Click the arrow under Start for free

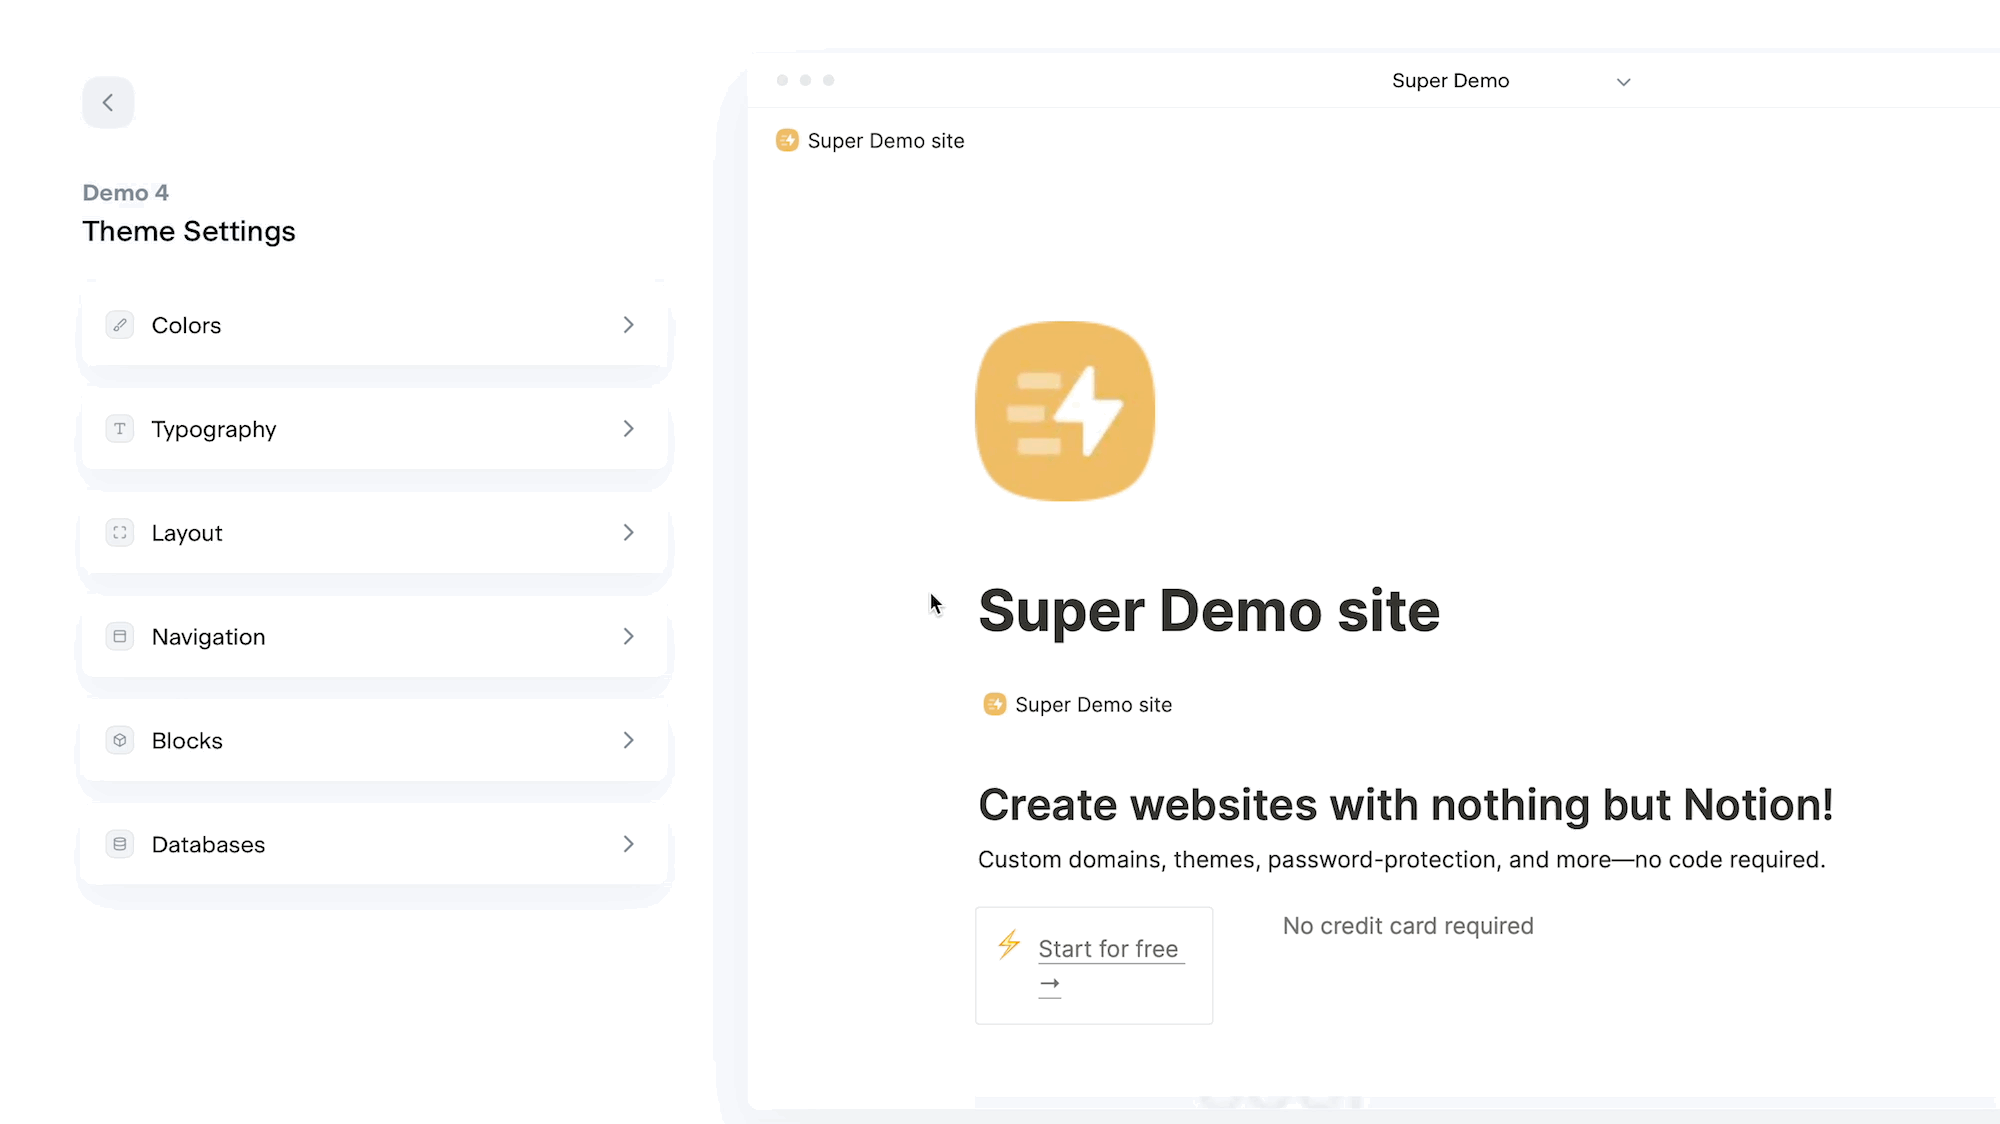click(x=1050, y=984)
